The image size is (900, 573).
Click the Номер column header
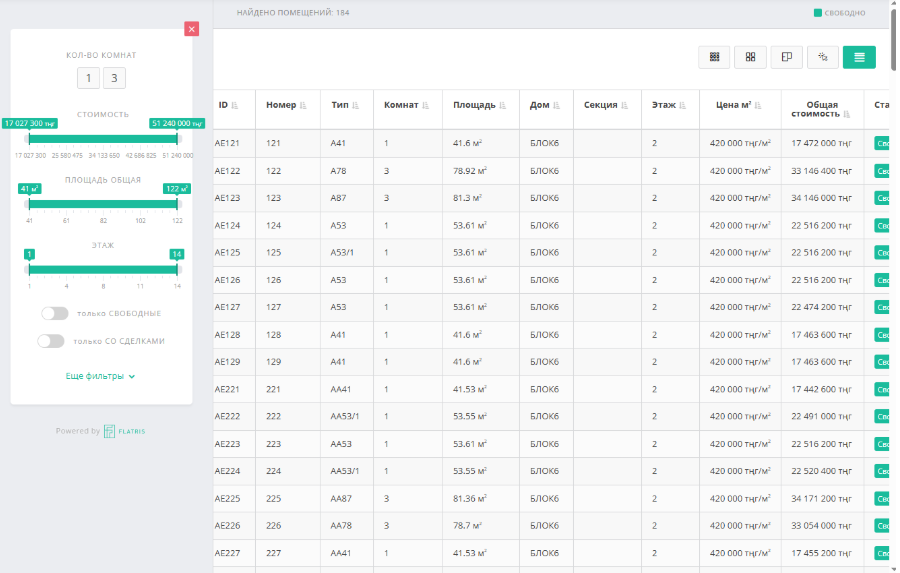[280, 105]
